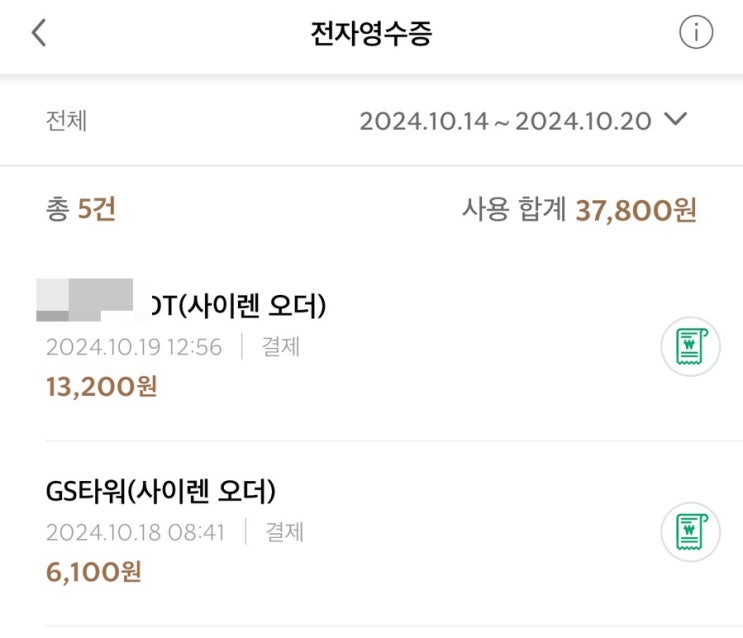Open the DT(사이렌 오더) transaction
The height and width of the screenshot is (638, 743).
tap(240, 306)
